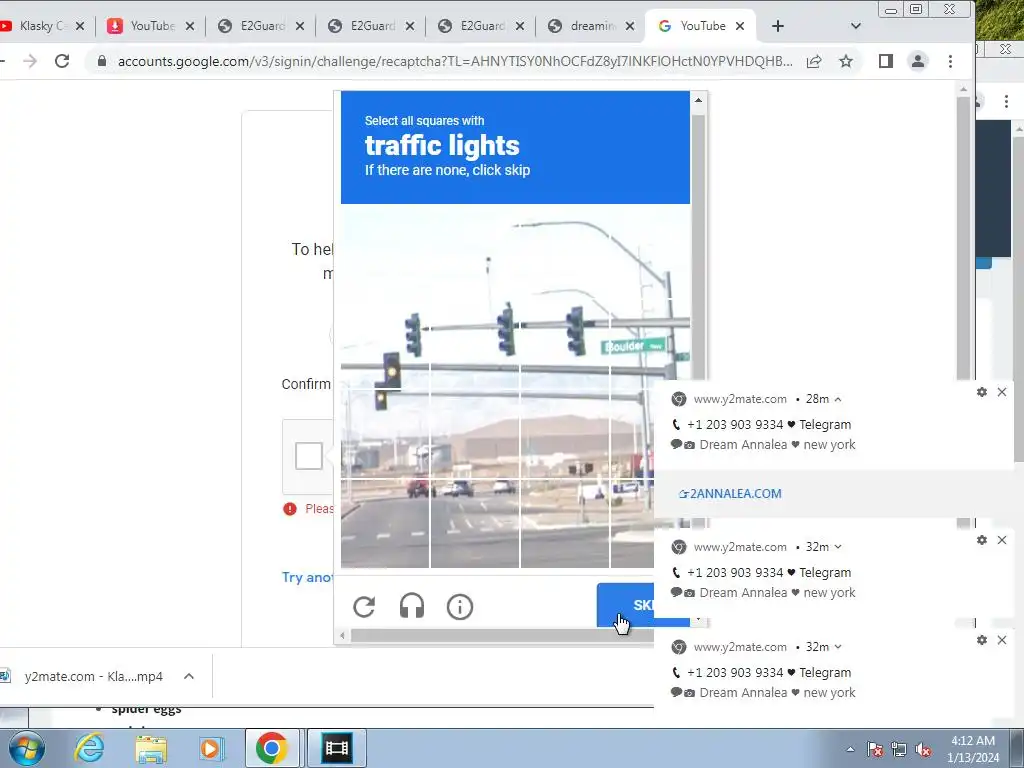Select Chrome in the taskbar

(272, 748)
